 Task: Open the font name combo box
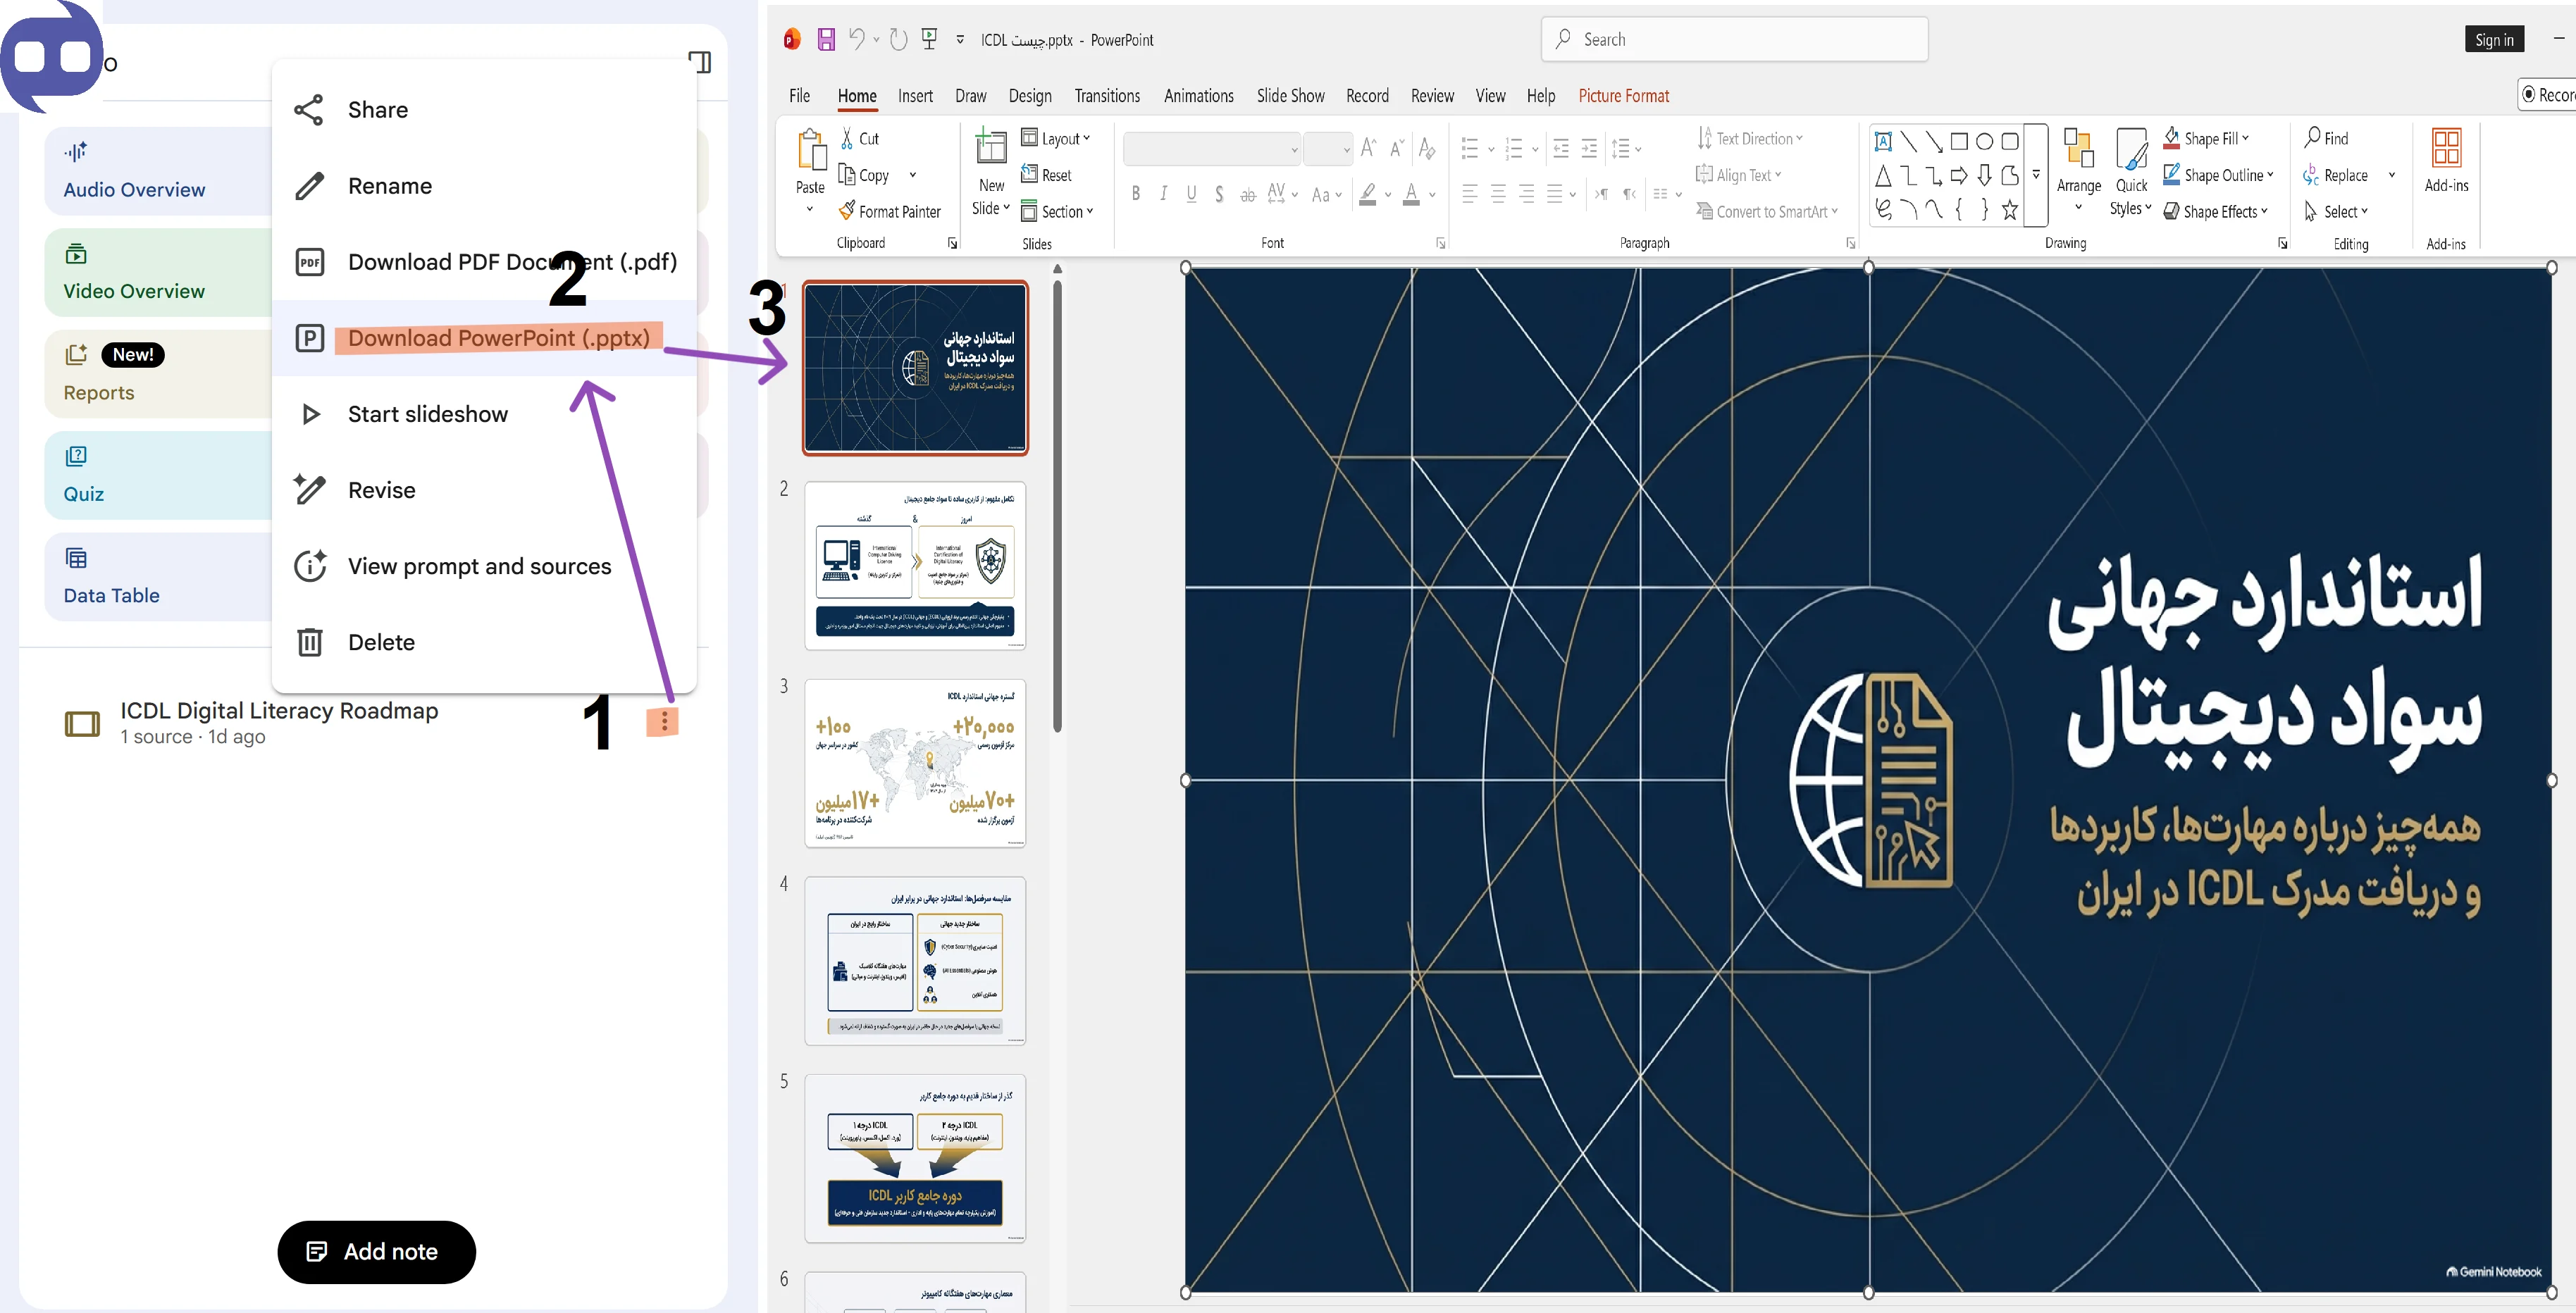(x=1212, y=149)
